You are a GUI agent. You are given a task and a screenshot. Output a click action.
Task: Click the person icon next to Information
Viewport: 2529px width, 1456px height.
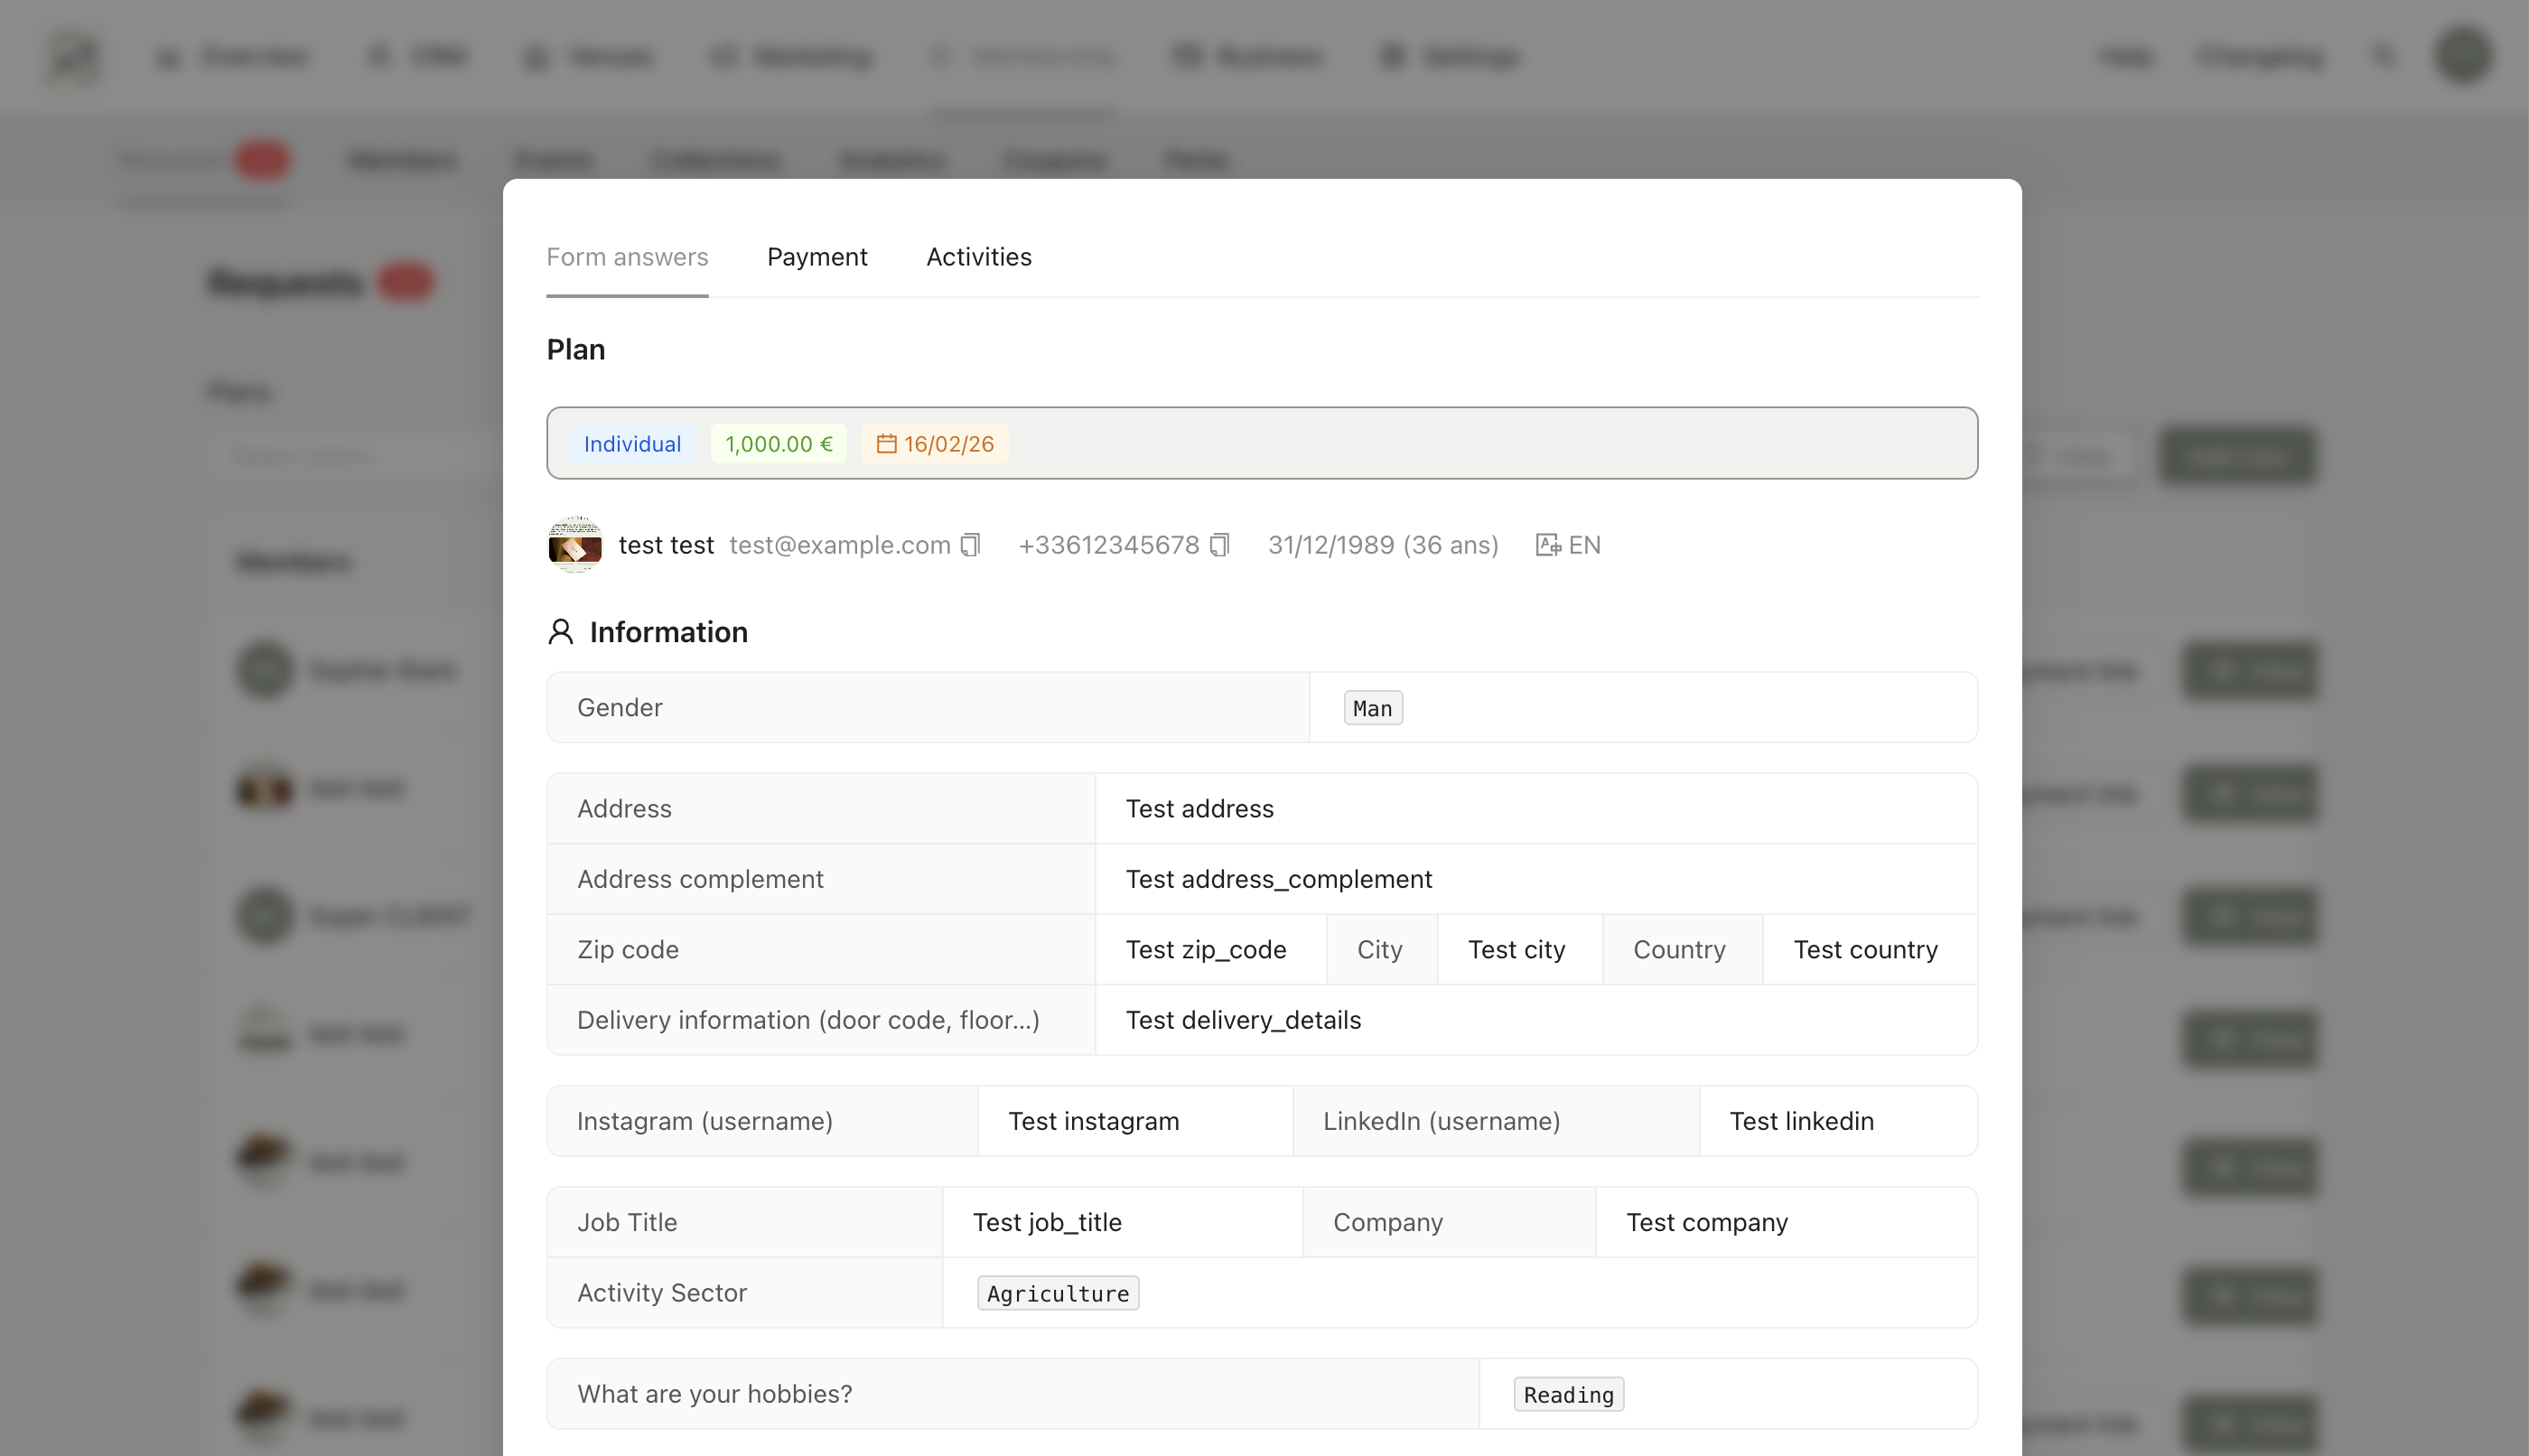[x=561, y=632]
